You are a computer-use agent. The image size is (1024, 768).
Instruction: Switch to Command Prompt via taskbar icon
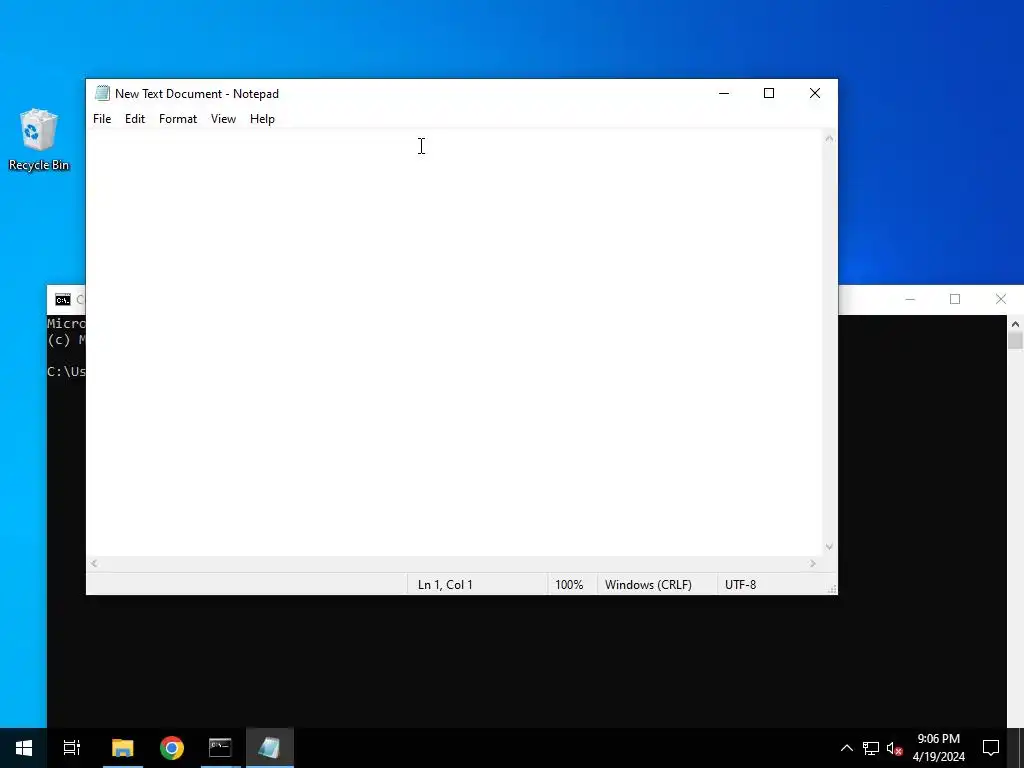point(220,748)
